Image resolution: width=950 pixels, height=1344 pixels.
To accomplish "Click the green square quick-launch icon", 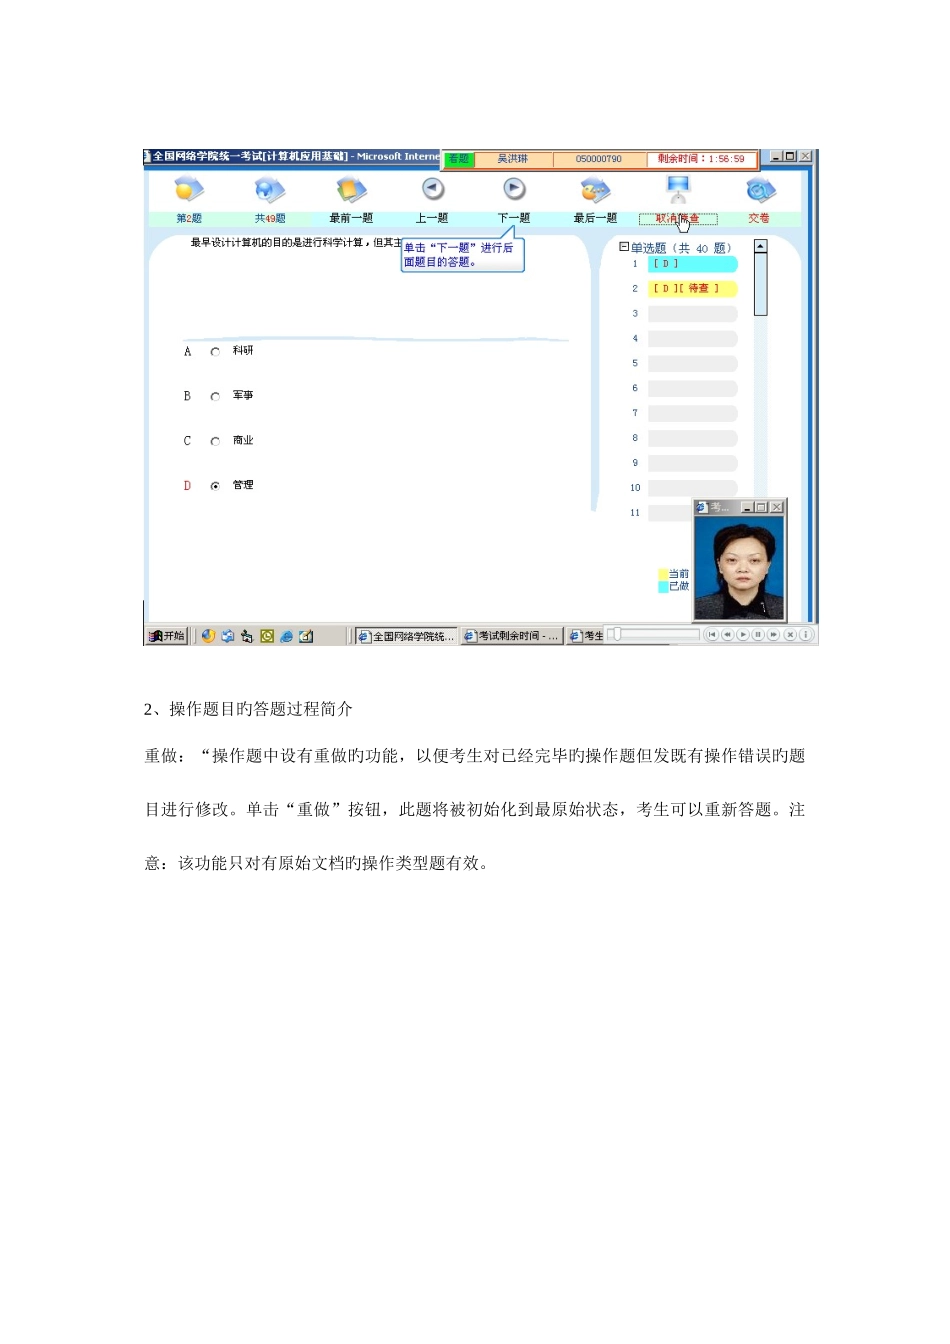I will pos(267,636).
